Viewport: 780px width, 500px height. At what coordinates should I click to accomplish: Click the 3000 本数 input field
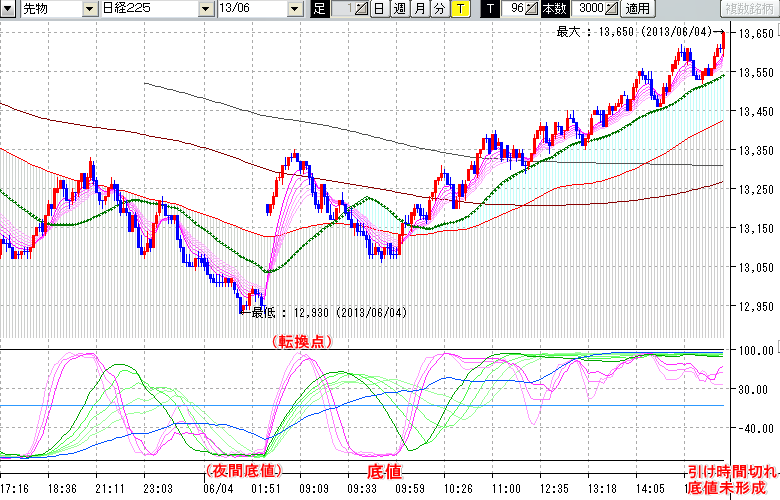[x=584, y=9]
